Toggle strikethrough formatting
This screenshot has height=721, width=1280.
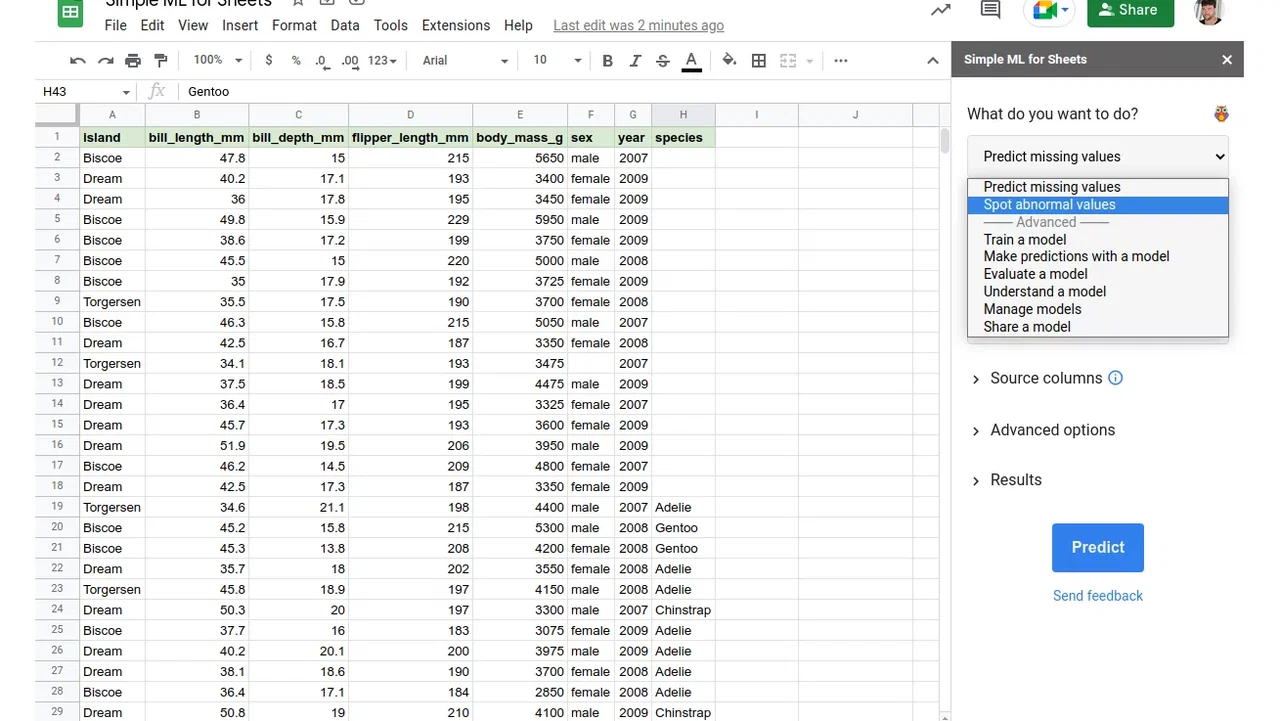pyautogui.click(x=663, y=61)
